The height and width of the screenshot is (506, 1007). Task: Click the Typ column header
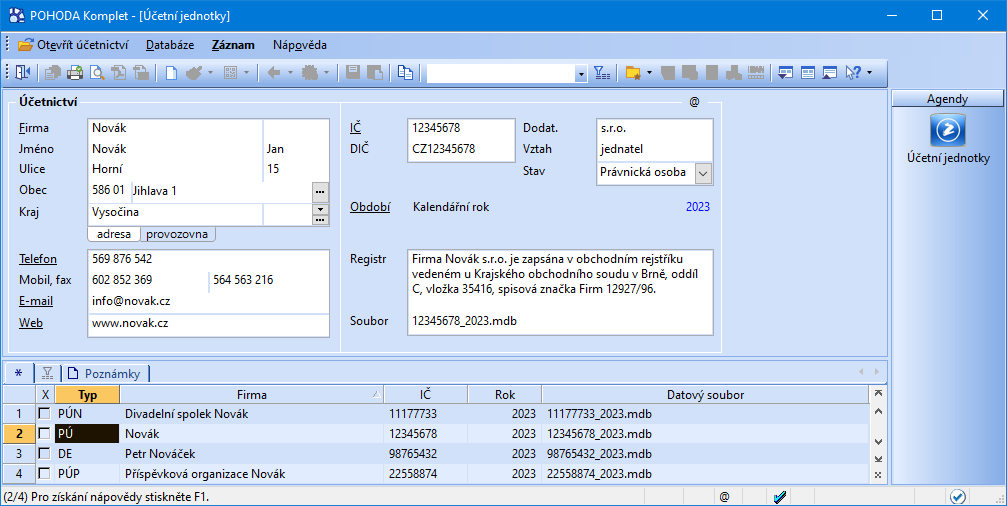pyautogui.click(x=87, y=394)
